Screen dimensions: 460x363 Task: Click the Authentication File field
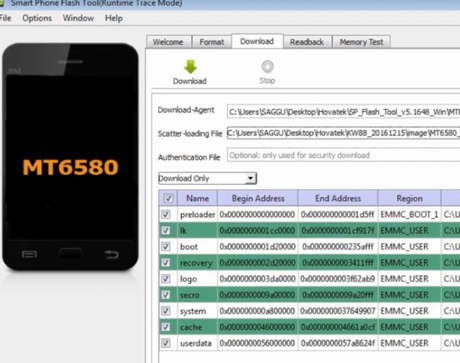[343, 155]
